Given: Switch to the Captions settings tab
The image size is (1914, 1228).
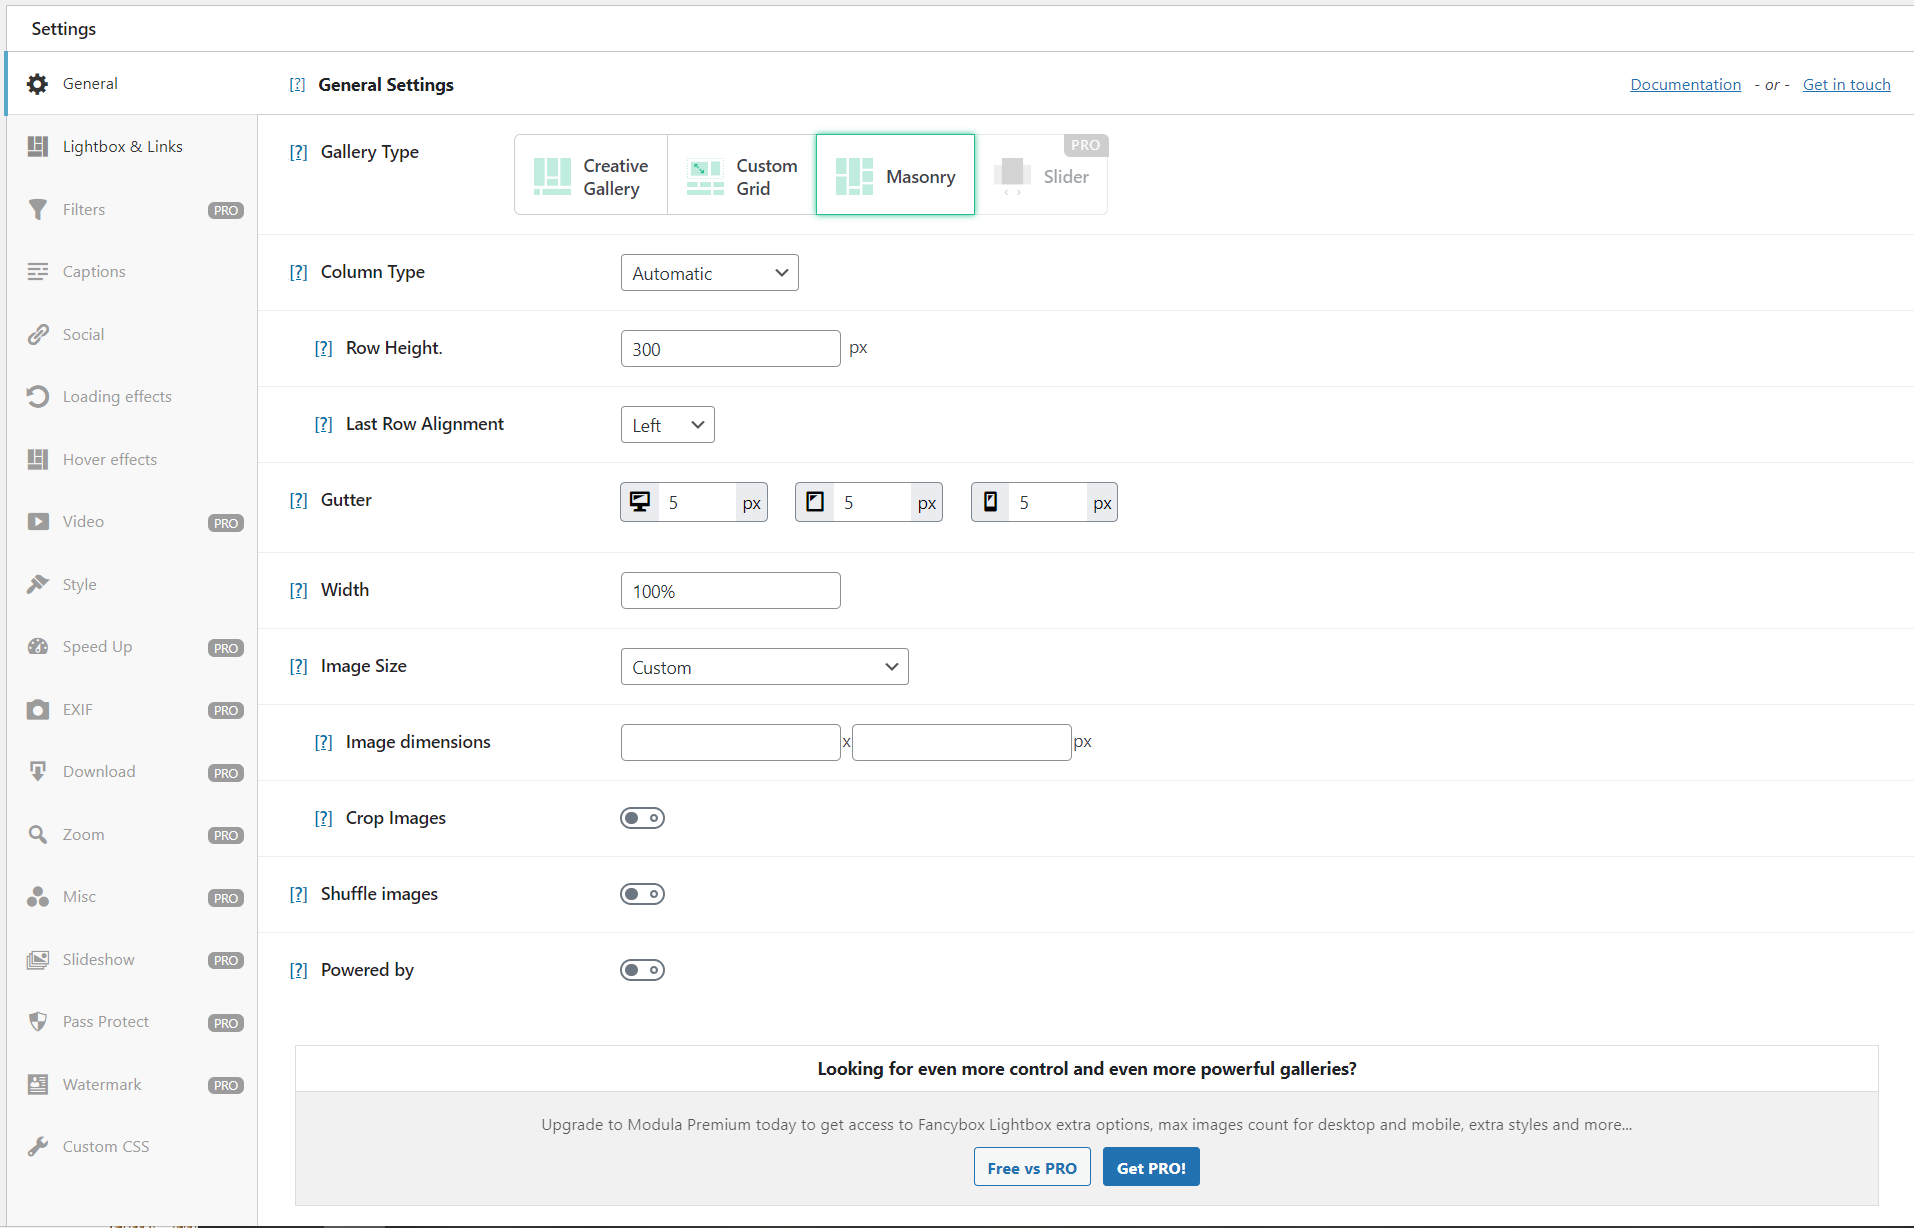Looking at the screenshot, I should pyautogui.click(x=131, y=272).
